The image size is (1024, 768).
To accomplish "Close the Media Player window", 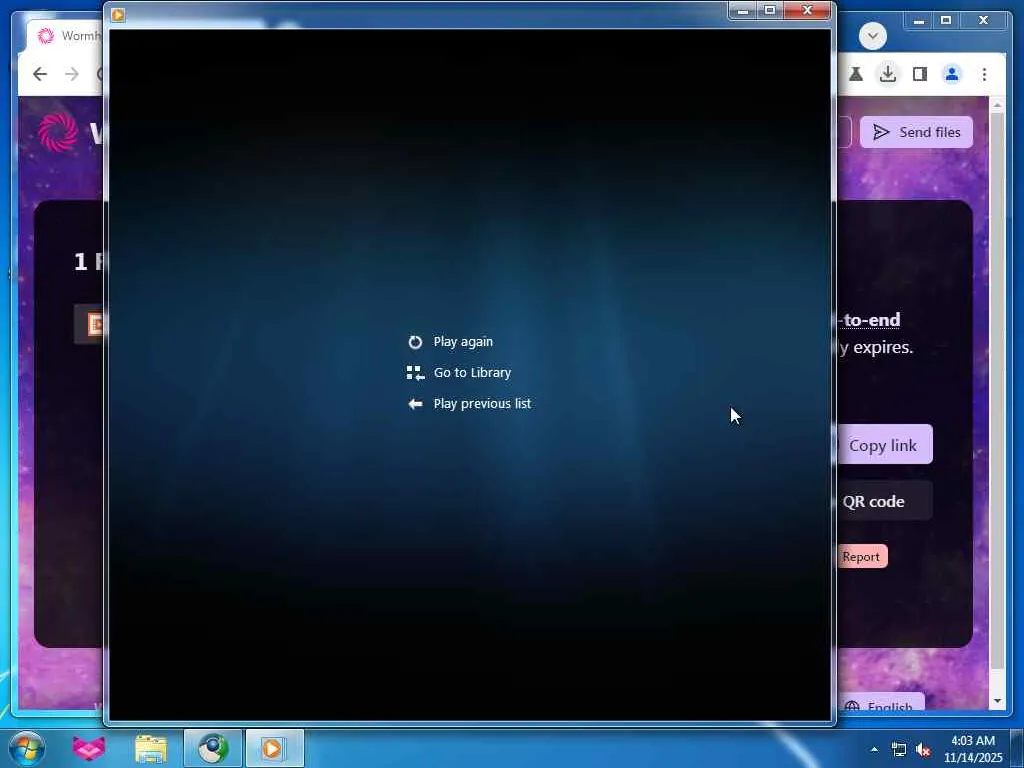I will 807,10.
